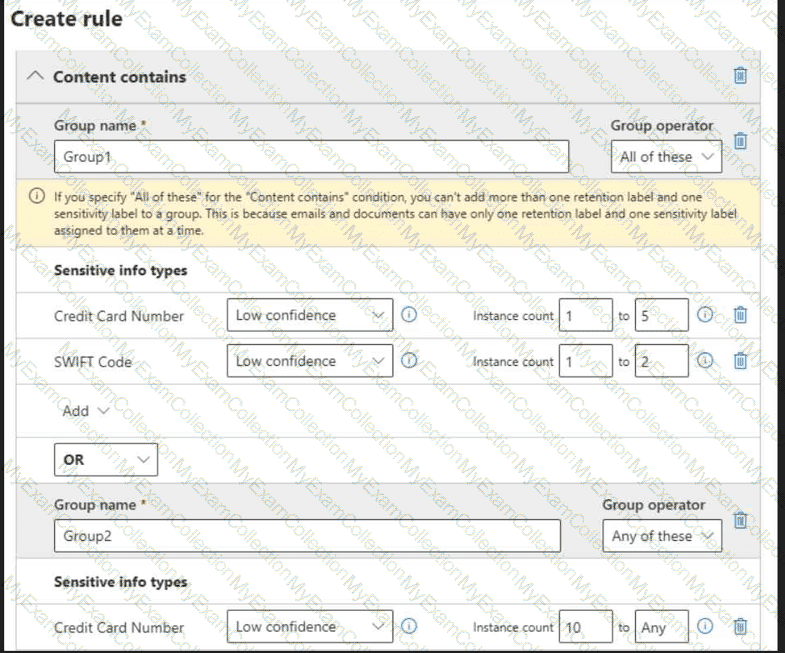Delete the Content contains condition via trash icon
This screenshot has height=653, width=785.
tap(740, 76)
